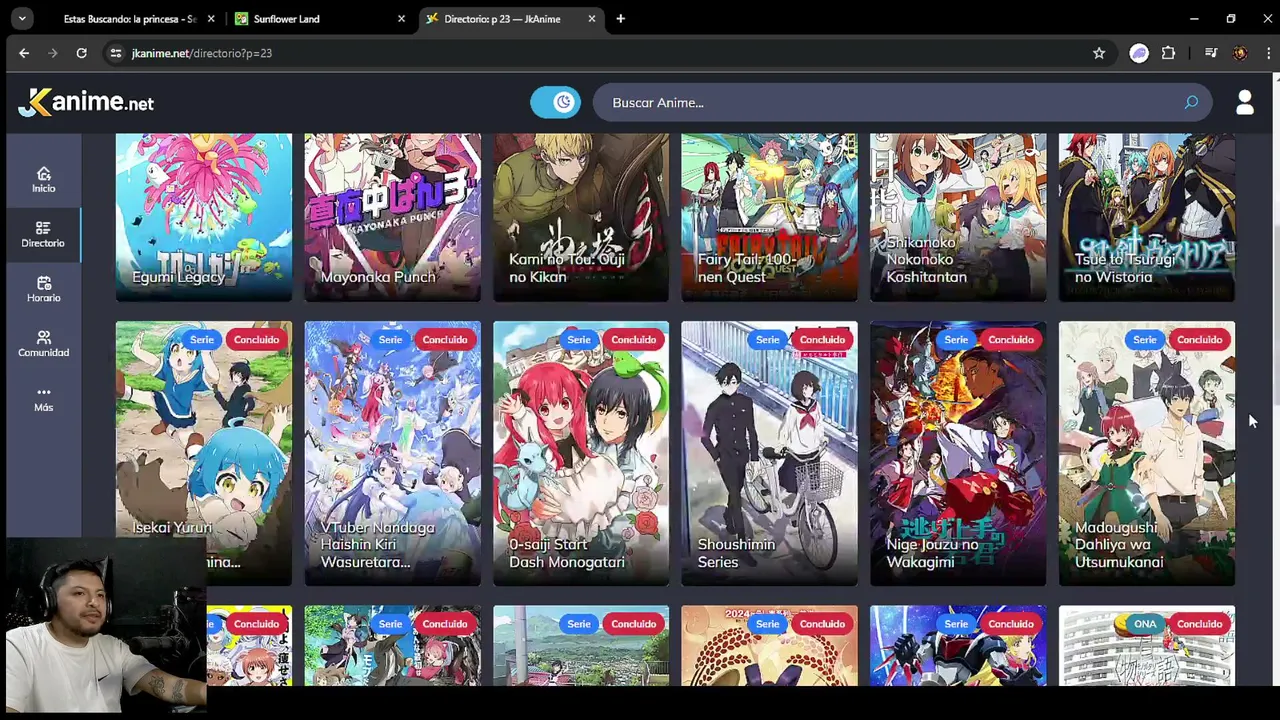Switch to the "Estas Buscando: la princesa" tab
1280x720 pixels.
tap(129, 18)
